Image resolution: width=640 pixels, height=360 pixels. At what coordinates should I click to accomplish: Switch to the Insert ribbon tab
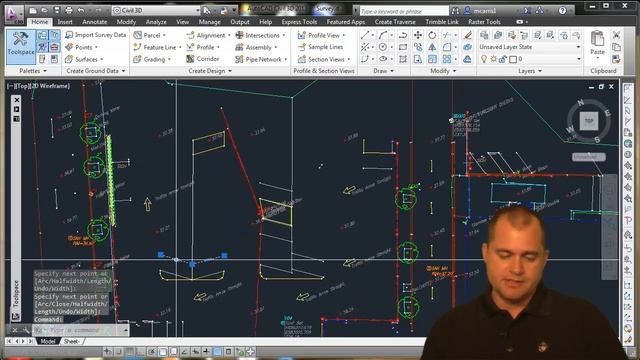pyautogui.click(x=65, y=22)
